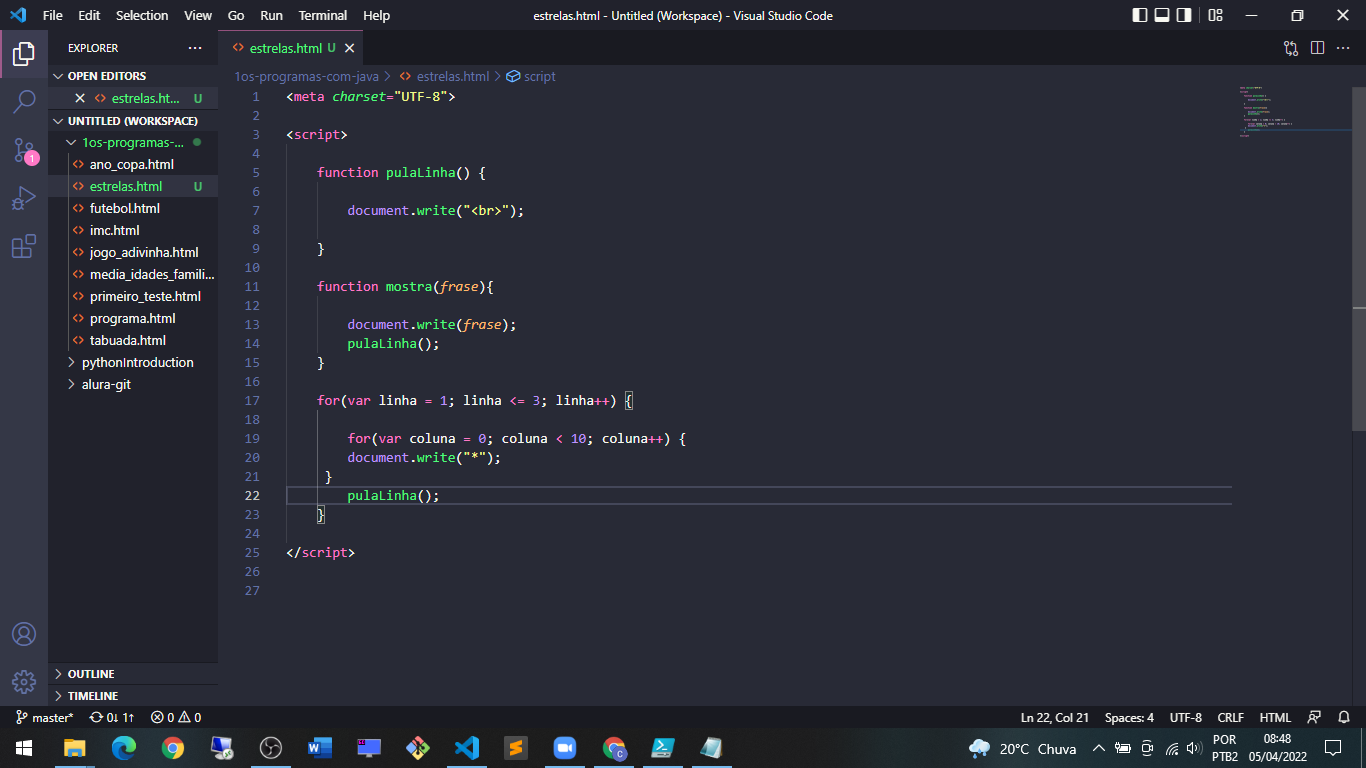Open the Terminal menu
Screen dimensions: 1366x768
[x=323, y=15]
